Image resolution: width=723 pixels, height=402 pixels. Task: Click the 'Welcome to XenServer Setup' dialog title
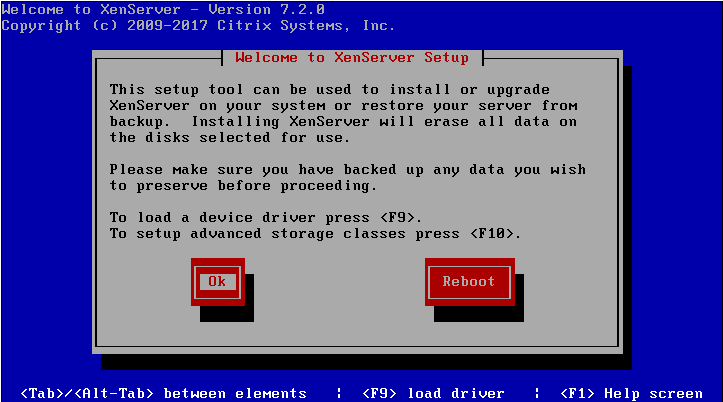[352, 58]
